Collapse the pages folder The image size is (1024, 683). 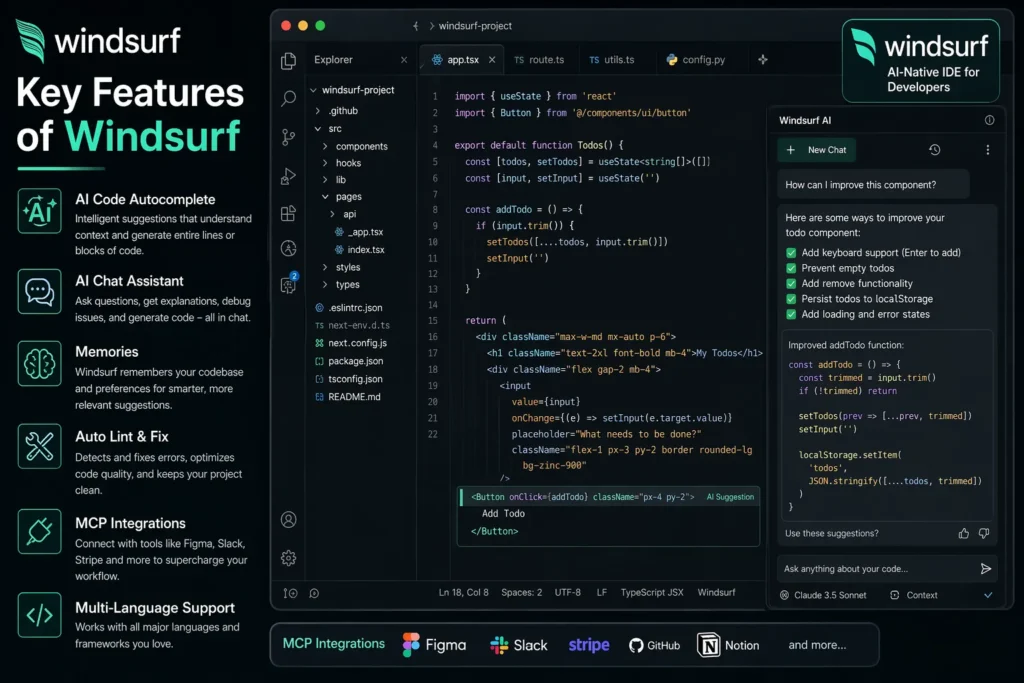(325, 197)
